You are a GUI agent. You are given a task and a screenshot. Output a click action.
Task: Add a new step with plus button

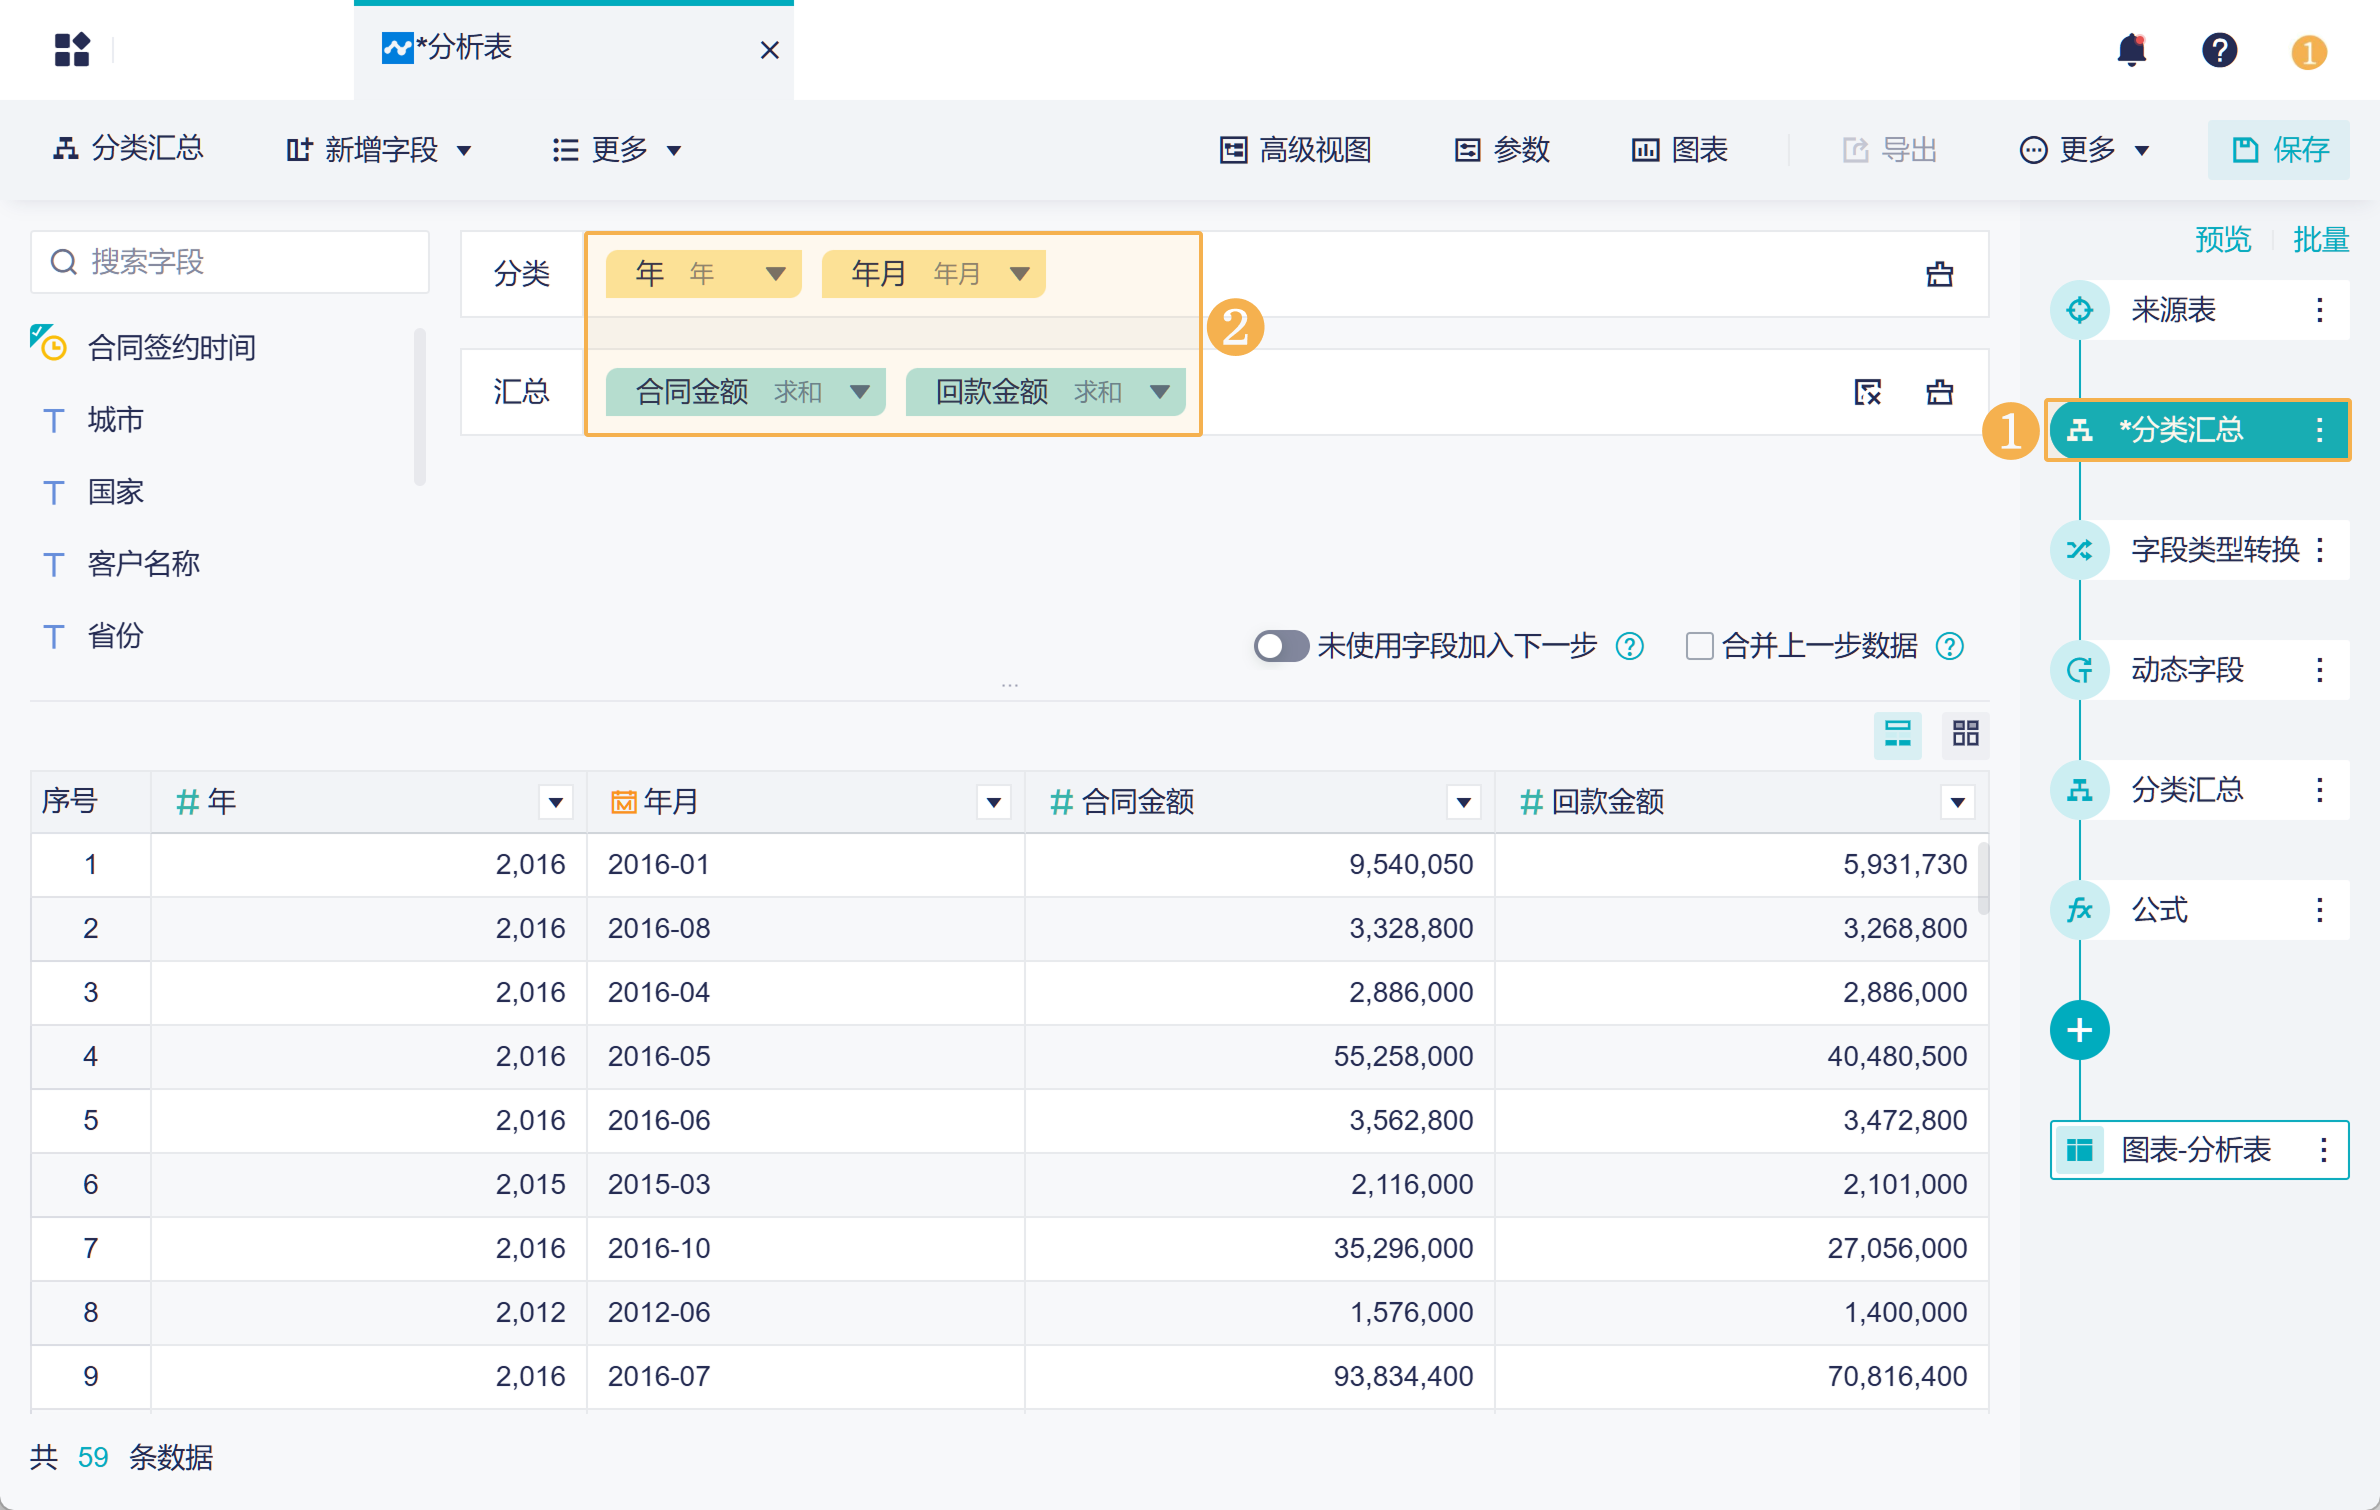tap(2080, 1030)
